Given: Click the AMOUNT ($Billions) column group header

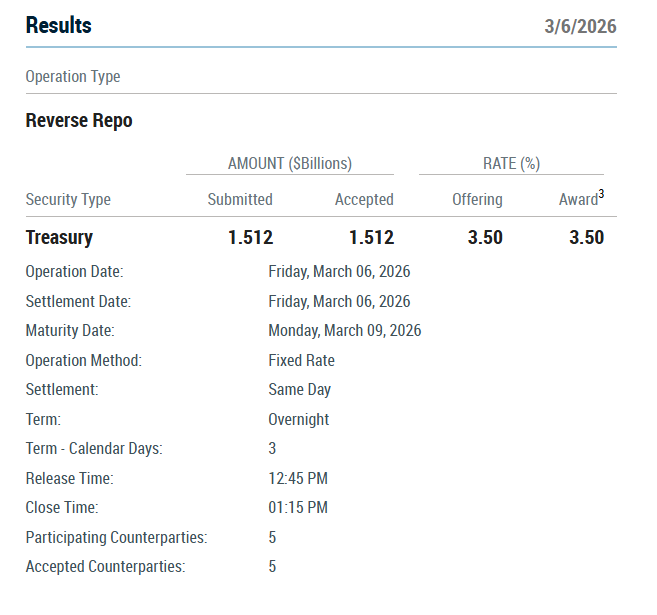Looking at the screenshot, I should pos(290,163).
